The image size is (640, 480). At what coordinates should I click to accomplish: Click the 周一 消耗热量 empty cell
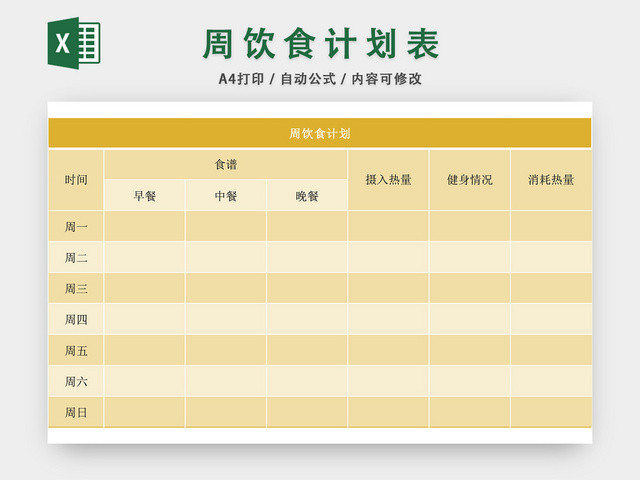click(551, 226)
